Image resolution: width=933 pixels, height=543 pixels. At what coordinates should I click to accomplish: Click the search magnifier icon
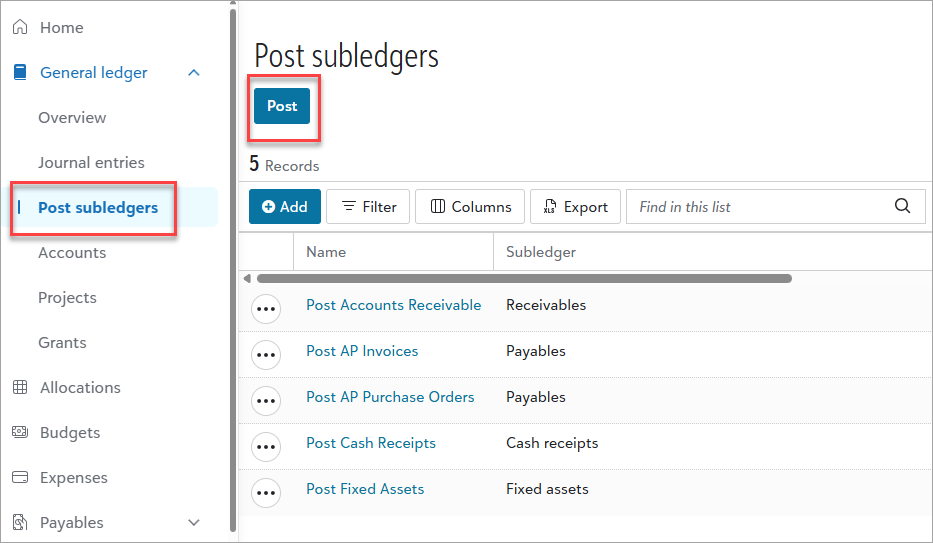[x=902, y=207]
